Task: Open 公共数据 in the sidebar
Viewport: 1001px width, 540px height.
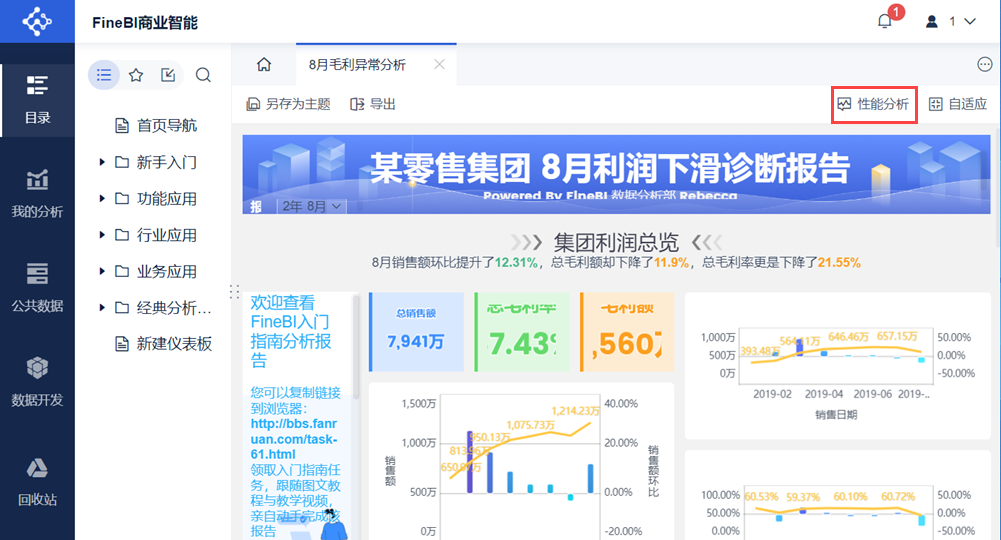Action: (x=37, y=288)
